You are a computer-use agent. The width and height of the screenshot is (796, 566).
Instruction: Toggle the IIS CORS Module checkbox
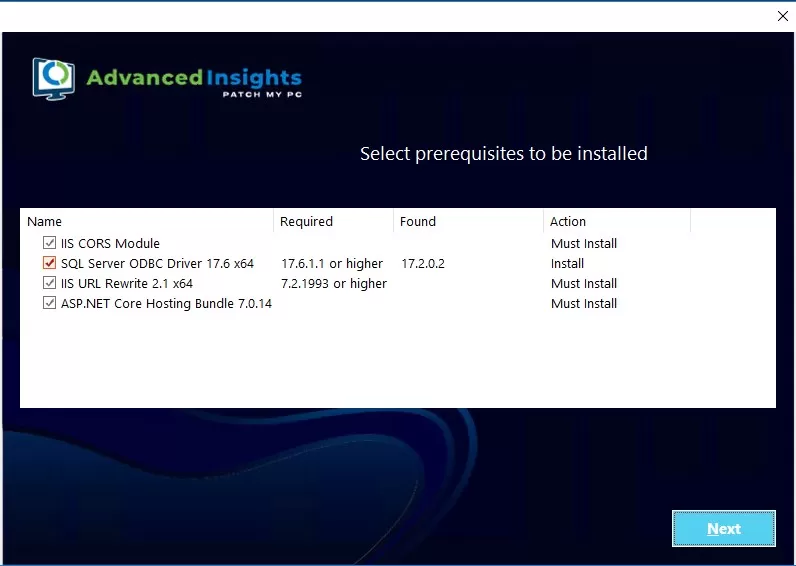(x=49, y=243)
